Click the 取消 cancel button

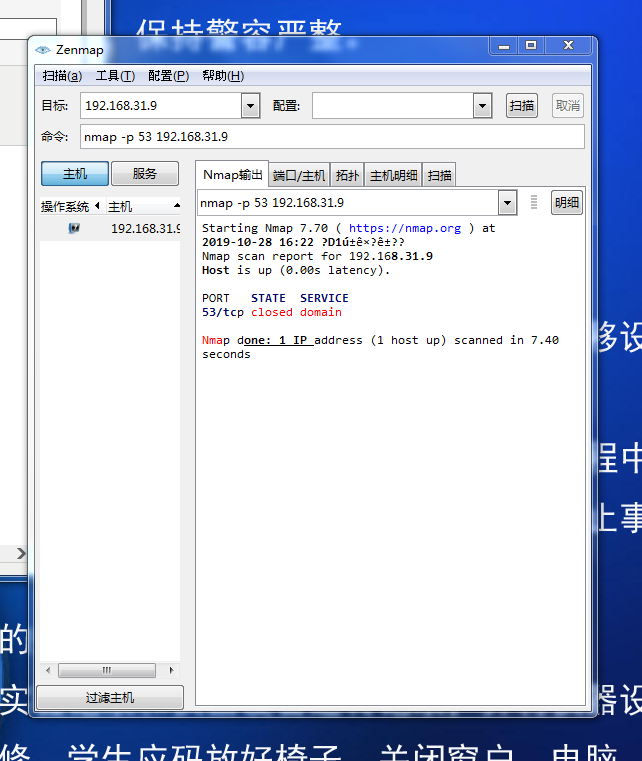568,106
